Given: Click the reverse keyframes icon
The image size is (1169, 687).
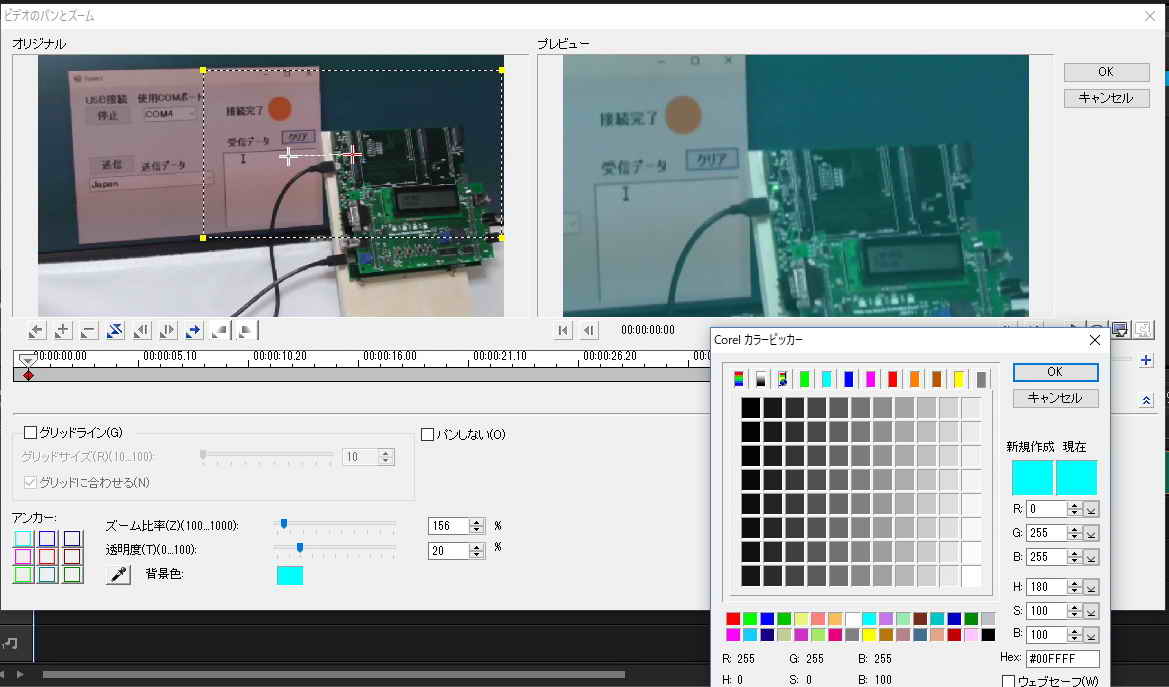Looking at the screenshot, I should 114,330.
